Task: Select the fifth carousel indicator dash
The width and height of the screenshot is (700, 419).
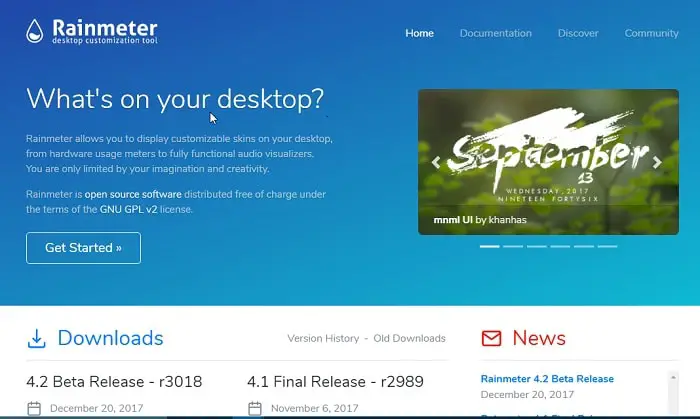Action: 584,246
